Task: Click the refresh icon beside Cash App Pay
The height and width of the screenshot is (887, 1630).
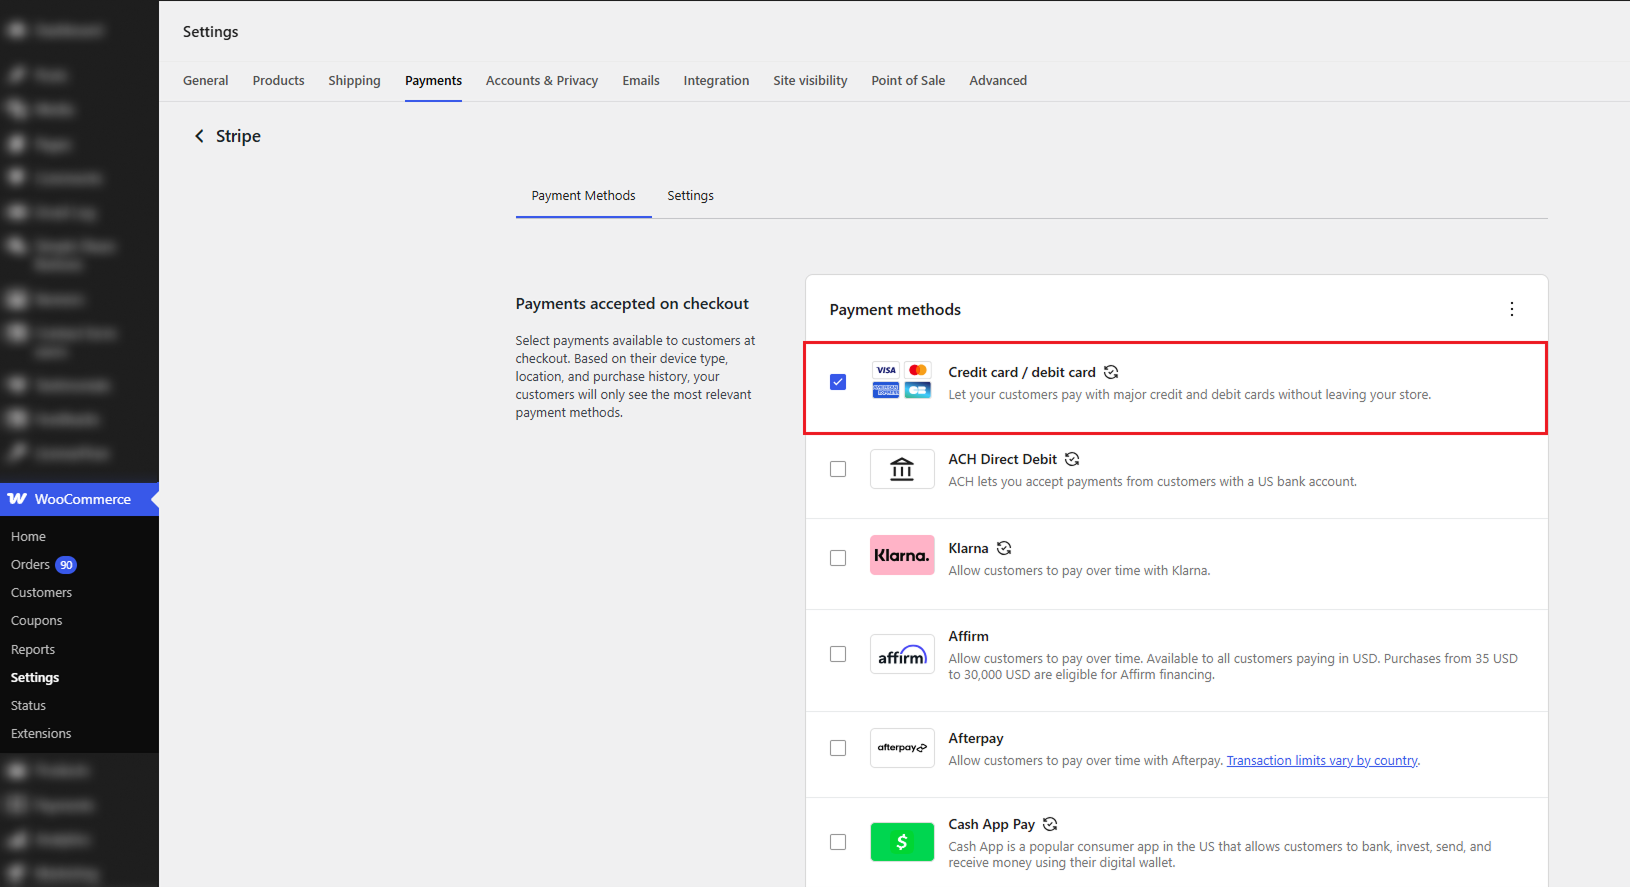Action: (x=1050, y=824)
